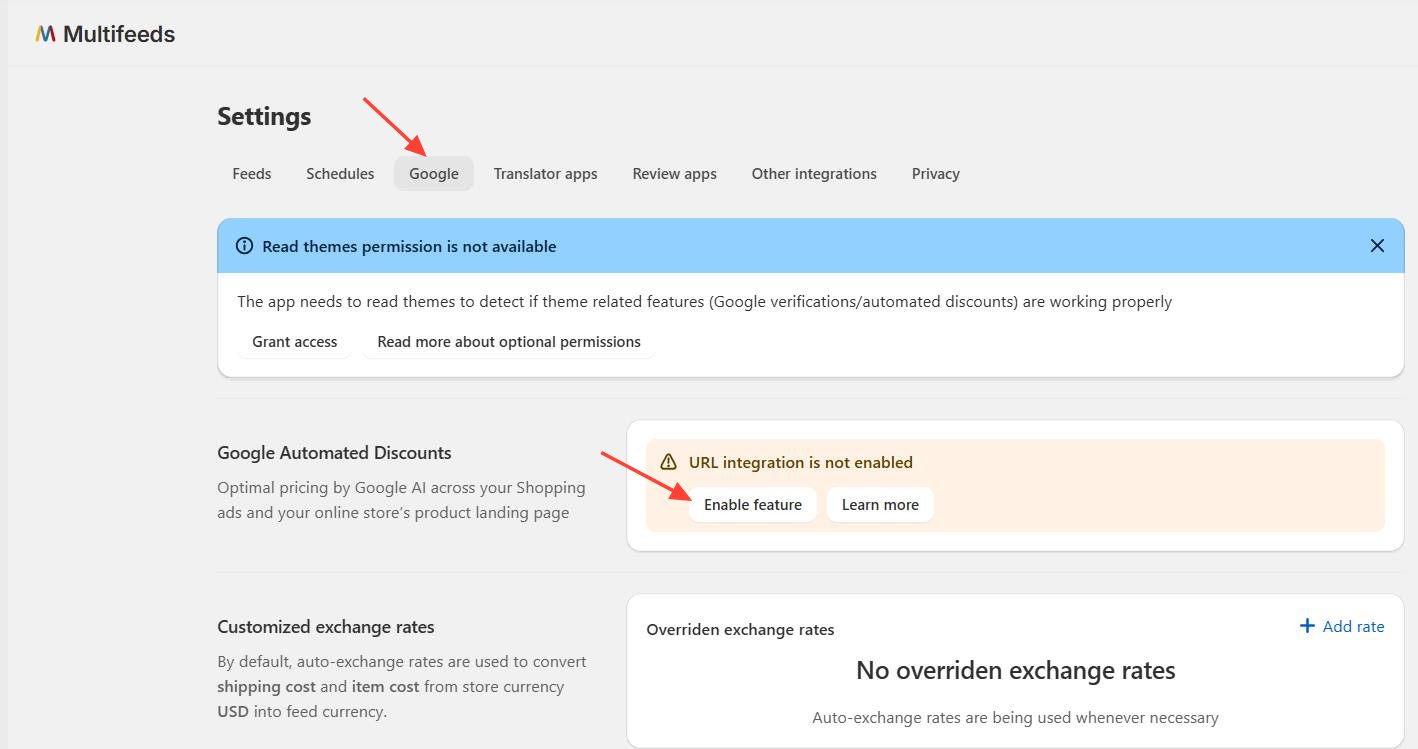The height and width of the screenshot is (749, 1418).
Task: Click the 'No overriden exchange rates' message
Action: pyautogui.click(x=1015, y=670)
